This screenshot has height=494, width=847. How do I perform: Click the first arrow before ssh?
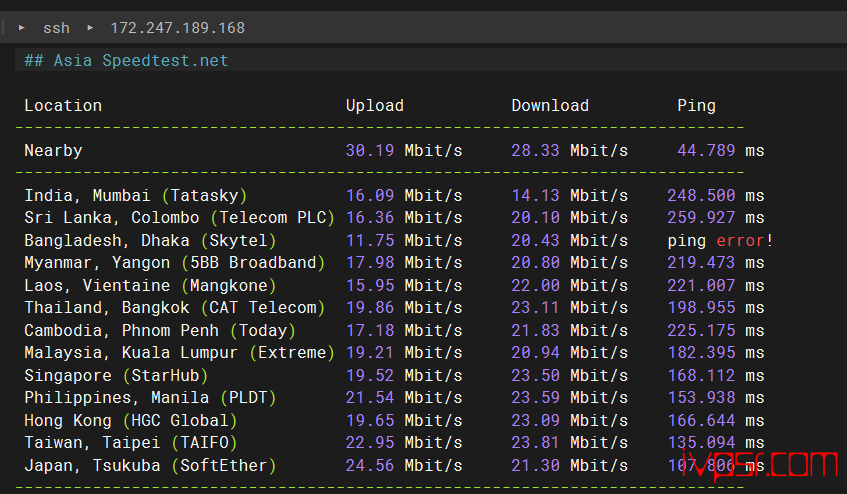tap(22, 28)
